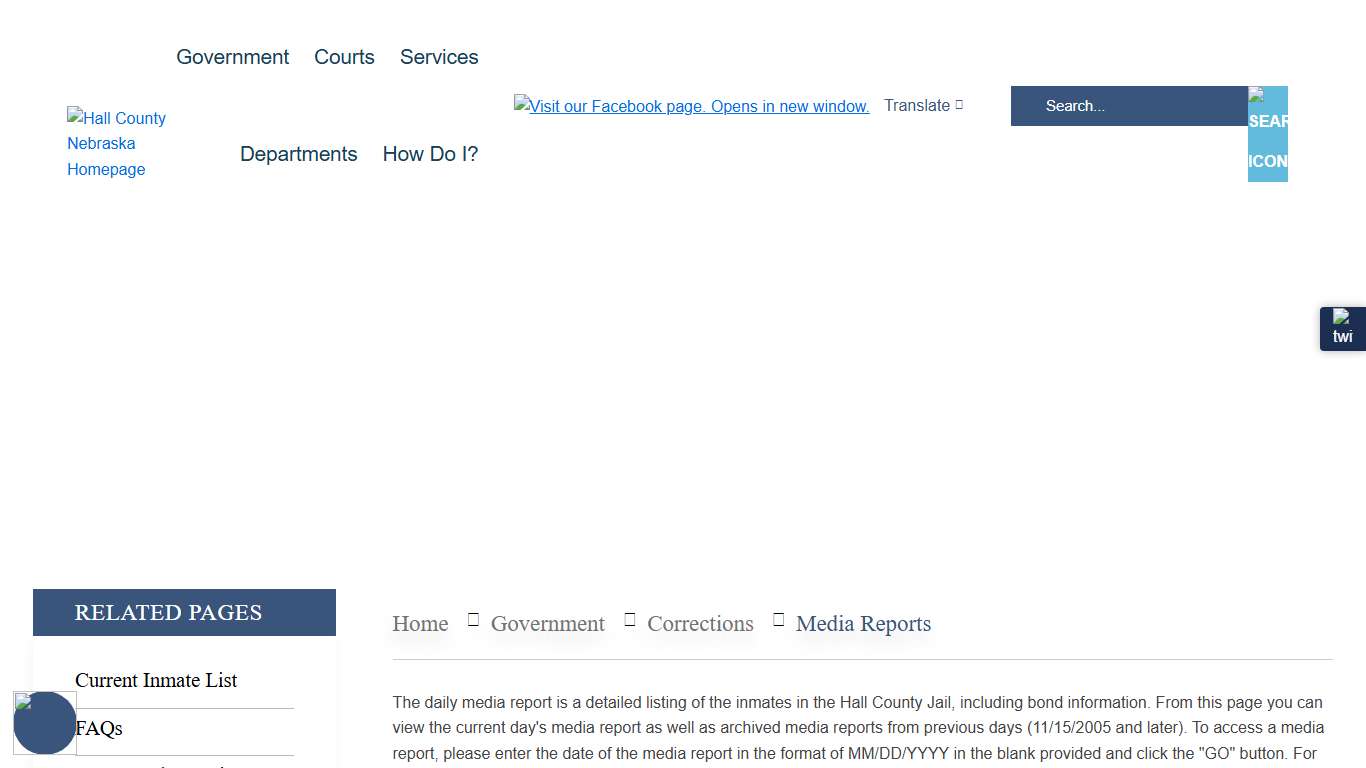Click the How Do I? navigation item
This screenshot has height=768, width=1366.
tap(430, 154)
